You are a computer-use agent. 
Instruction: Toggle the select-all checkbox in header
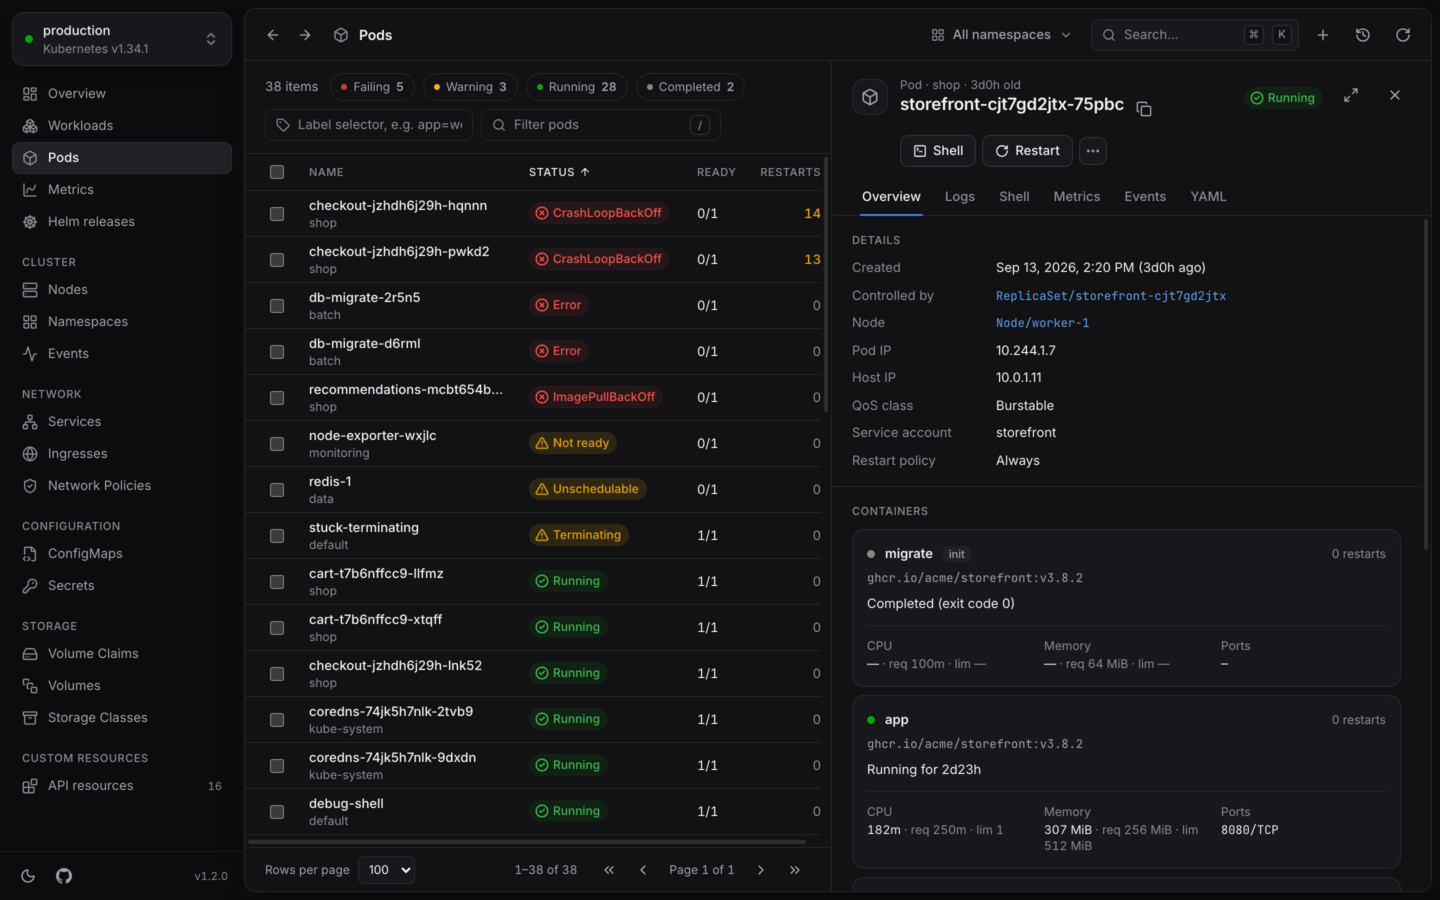pyautogui.click(x=277, y=172)
